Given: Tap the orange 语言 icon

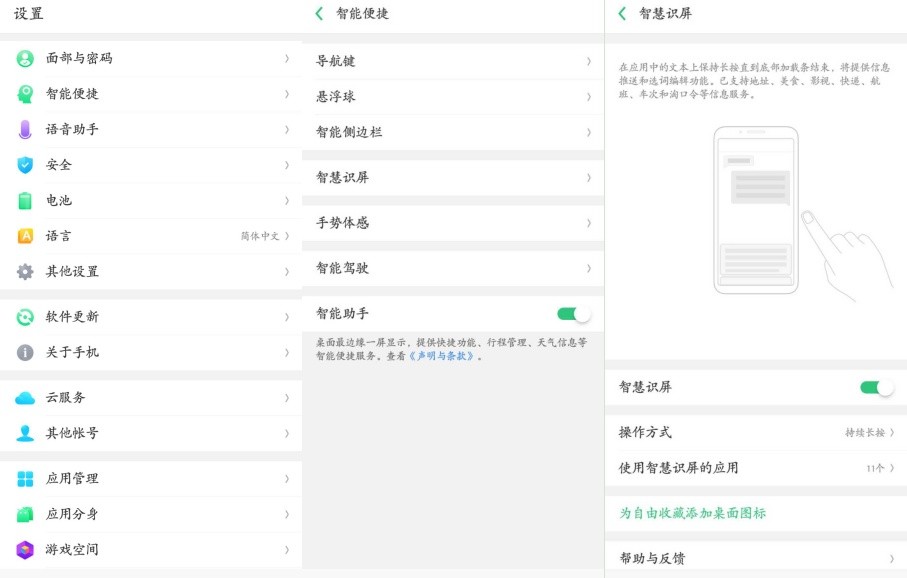Looking at the screenshot, I should coord(25,236).
